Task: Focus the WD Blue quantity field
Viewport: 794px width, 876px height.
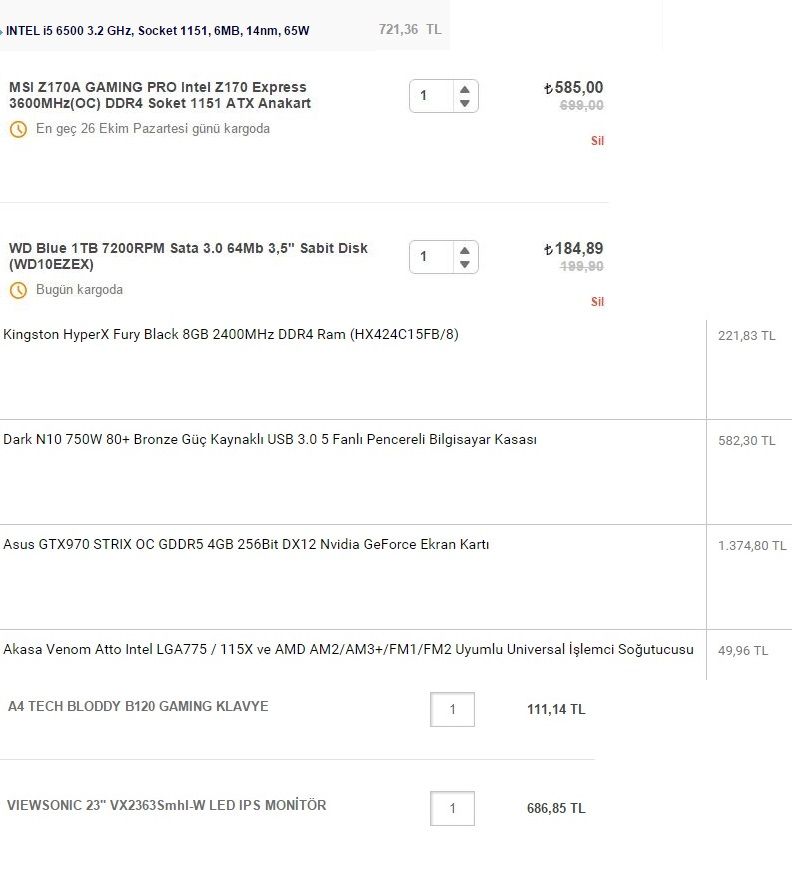Action: click(432, 257)
